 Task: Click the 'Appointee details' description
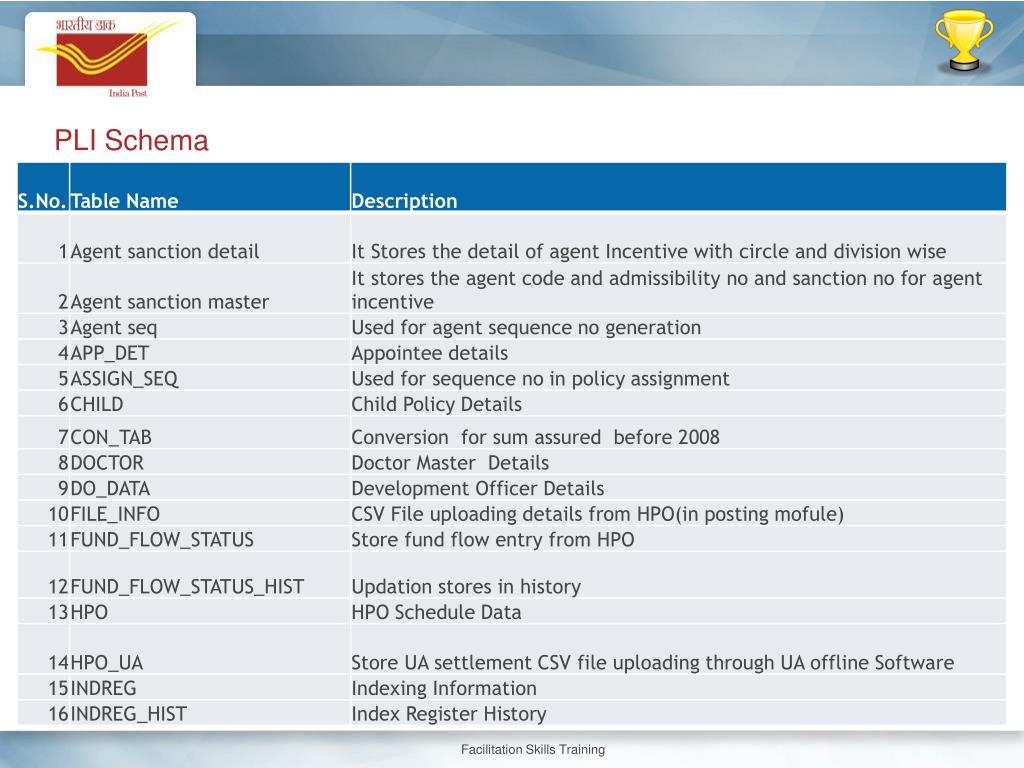click(x=430, y=353)
